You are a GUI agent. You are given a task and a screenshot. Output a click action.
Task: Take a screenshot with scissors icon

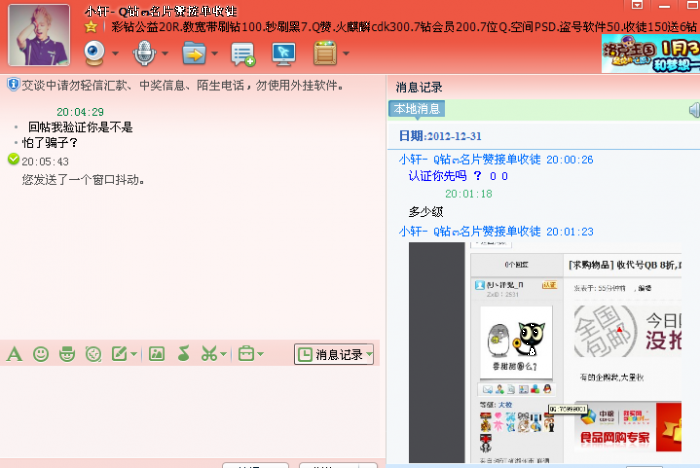pyautogui.click(x=209, y=354)
